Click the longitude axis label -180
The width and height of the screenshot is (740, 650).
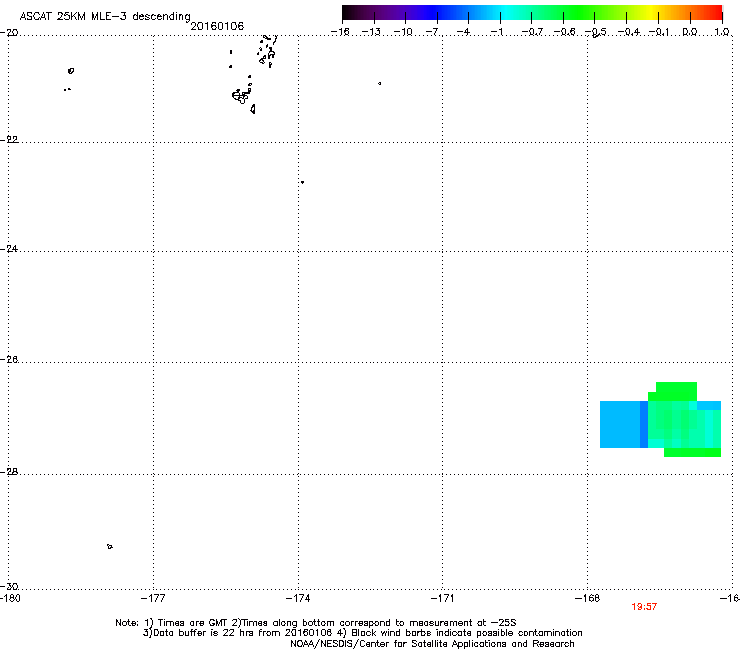tap(10, 599)
